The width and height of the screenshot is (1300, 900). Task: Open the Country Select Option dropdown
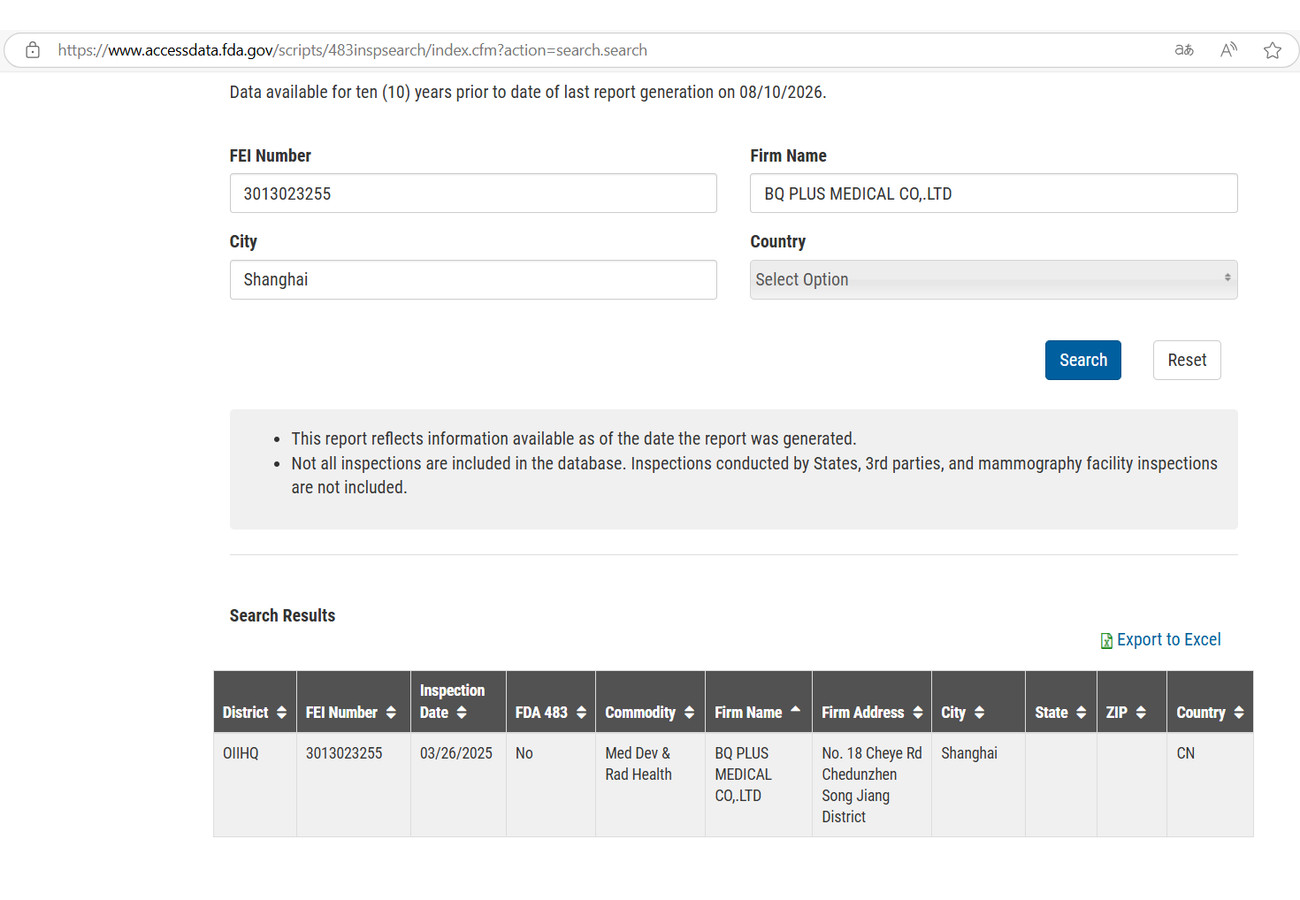coord(994,280)
